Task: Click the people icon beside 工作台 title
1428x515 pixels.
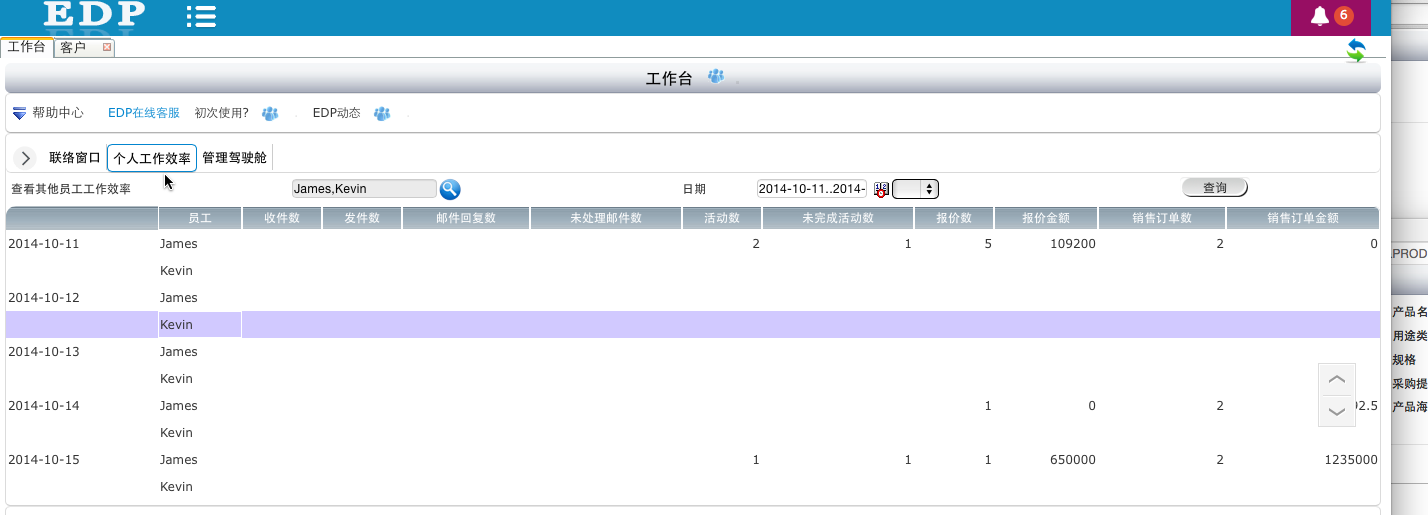Action: point(716,77)
